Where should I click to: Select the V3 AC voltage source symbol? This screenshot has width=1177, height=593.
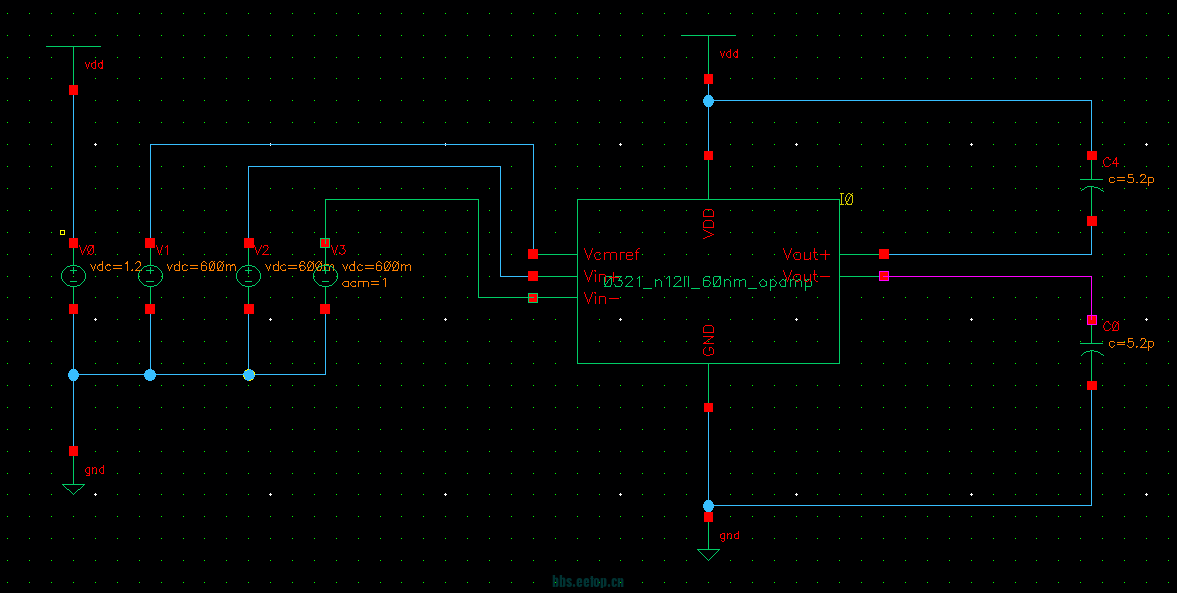click(325, 276)
